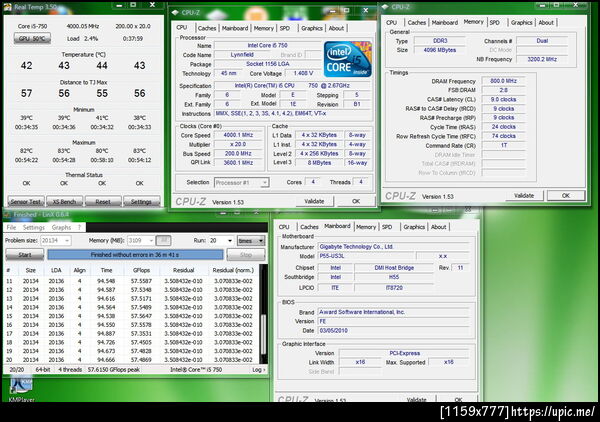600x422 pixels.
Task: Click the Log link in LinX status bar
Action: [259, 370]
